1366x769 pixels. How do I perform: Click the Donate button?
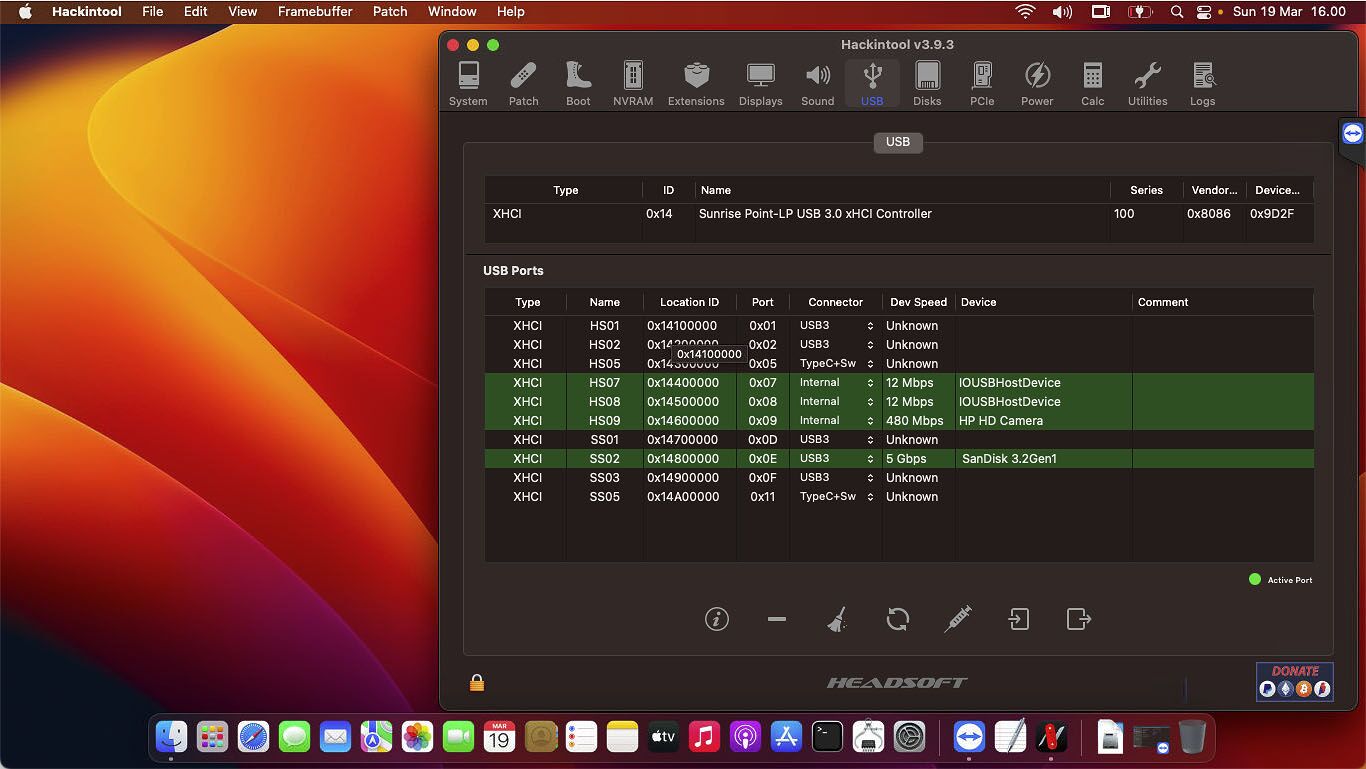1294,681
